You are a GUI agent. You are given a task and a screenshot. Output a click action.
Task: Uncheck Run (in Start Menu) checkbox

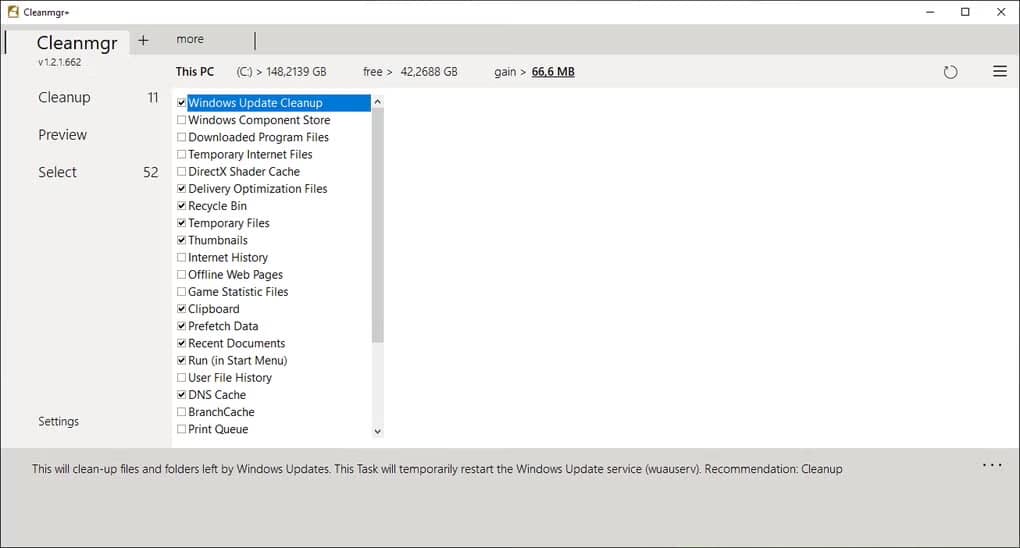tap(181, 361)
